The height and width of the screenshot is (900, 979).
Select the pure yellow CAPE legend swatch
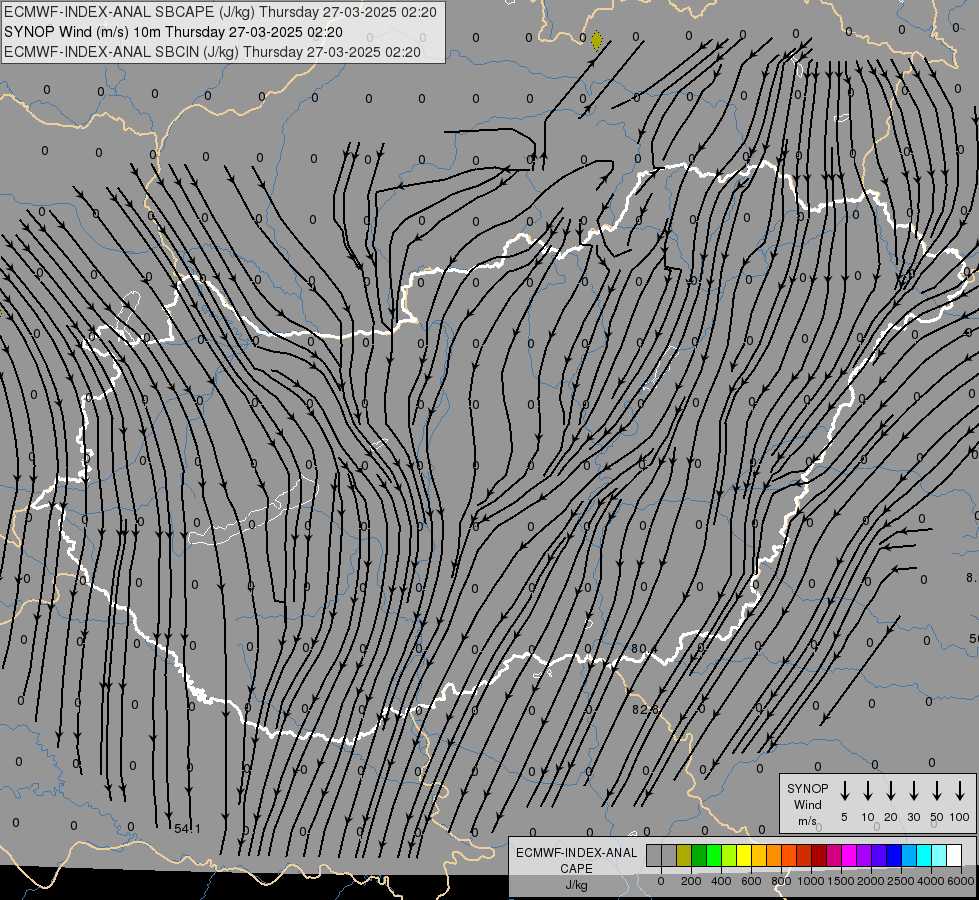point(744,856)
